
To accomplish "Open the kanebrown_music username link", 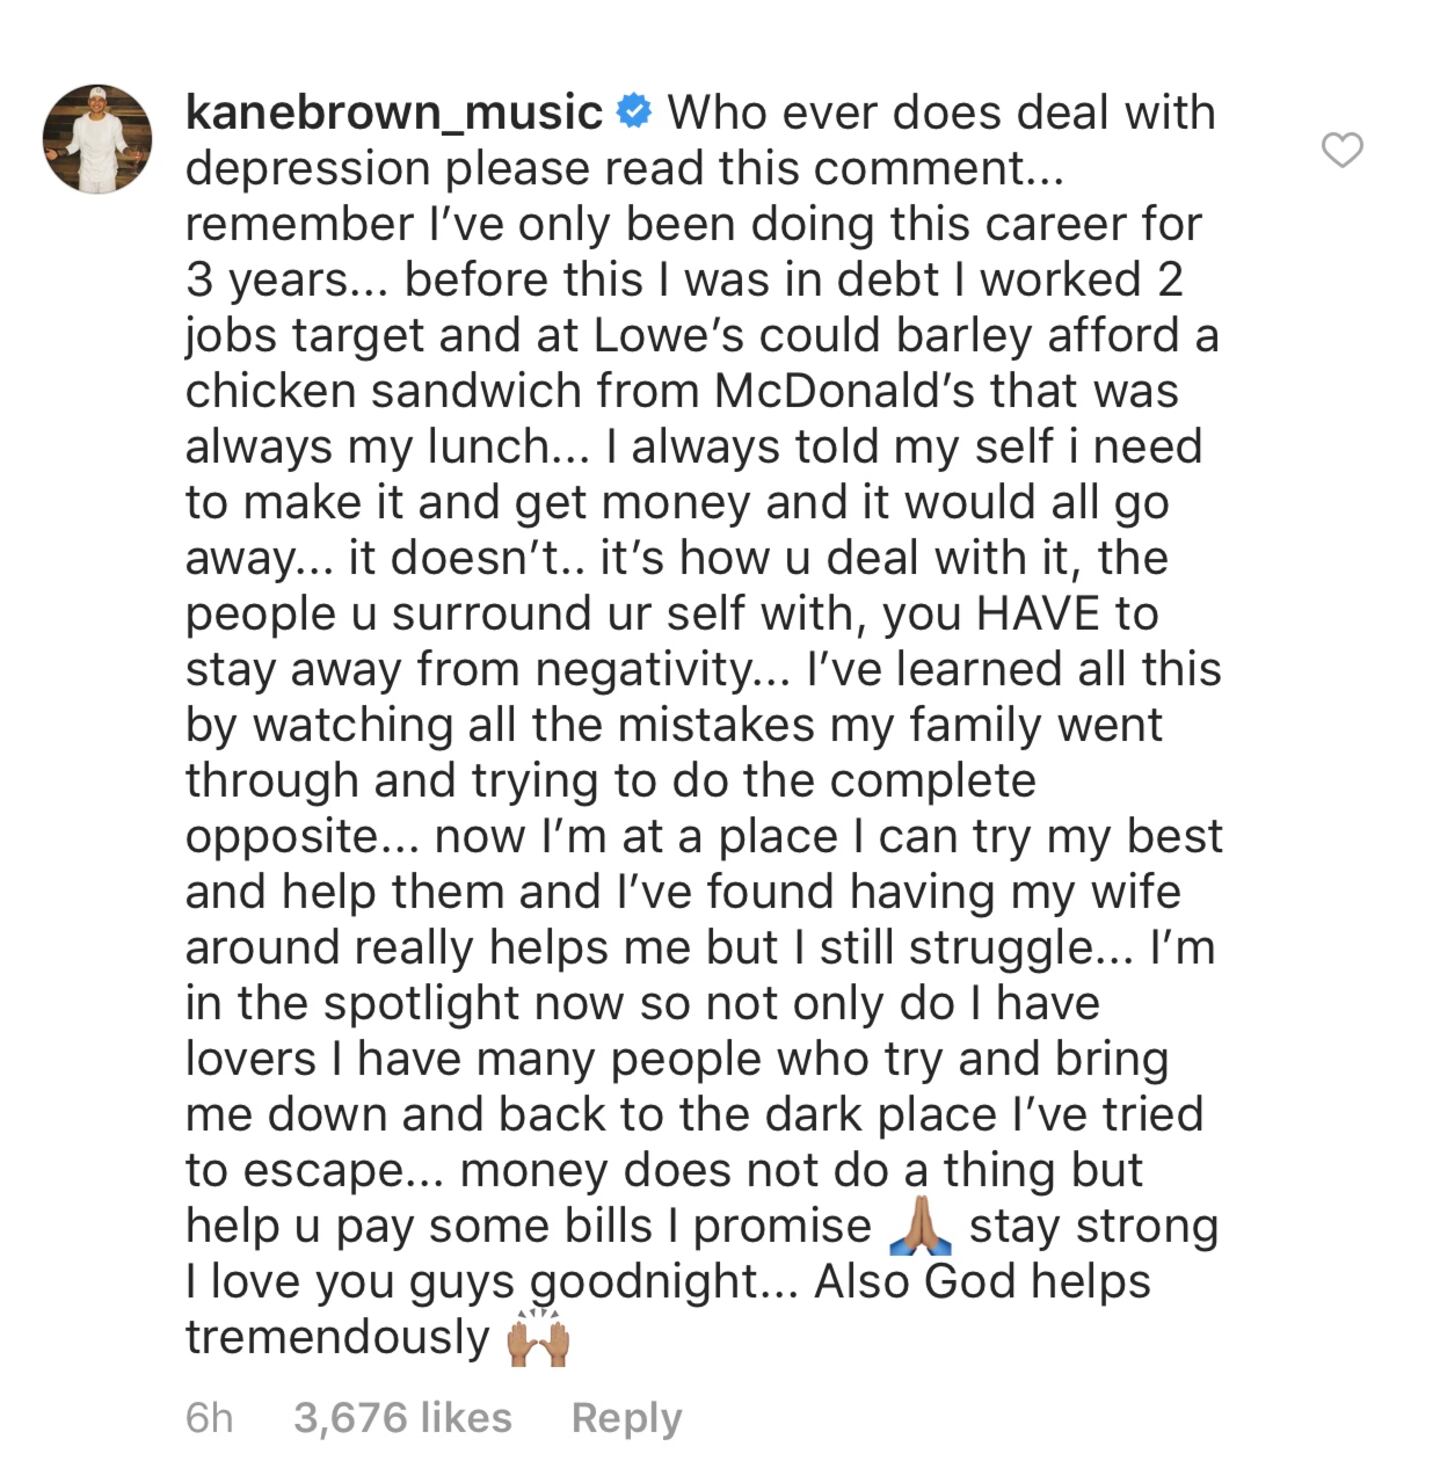I will coord(394,112).
